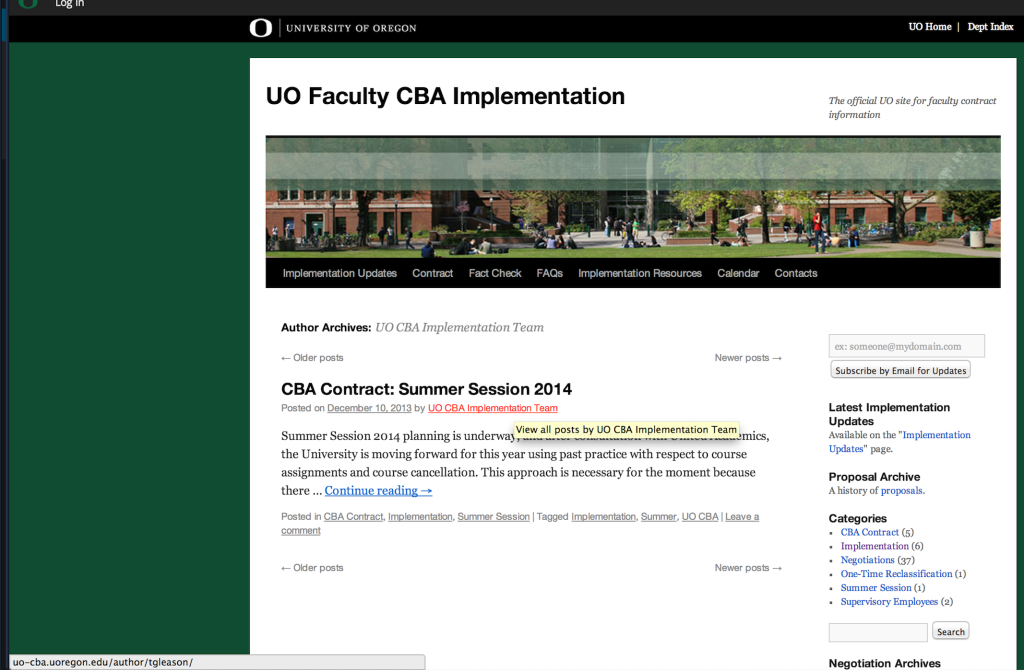Open the proposals history link
The height and width of the screenshot is (670, 1024).
pyautogui.click(x=901, y=490)
